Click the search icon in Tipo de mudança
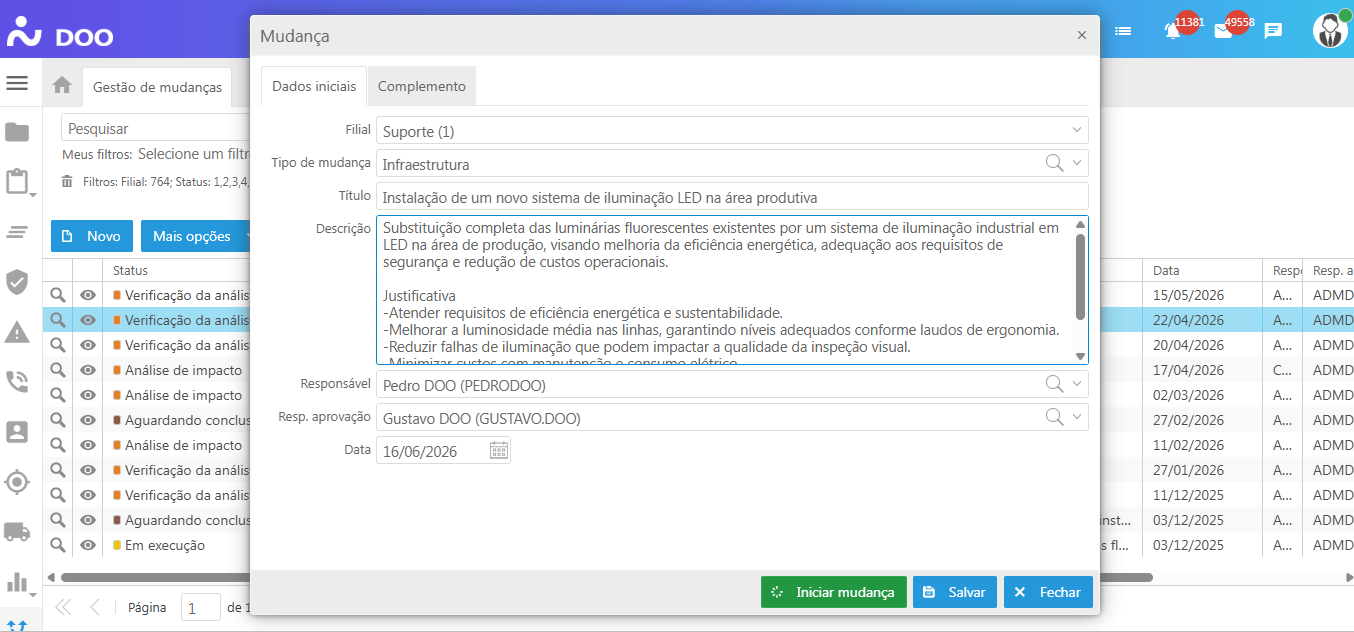 point(1054,163)
